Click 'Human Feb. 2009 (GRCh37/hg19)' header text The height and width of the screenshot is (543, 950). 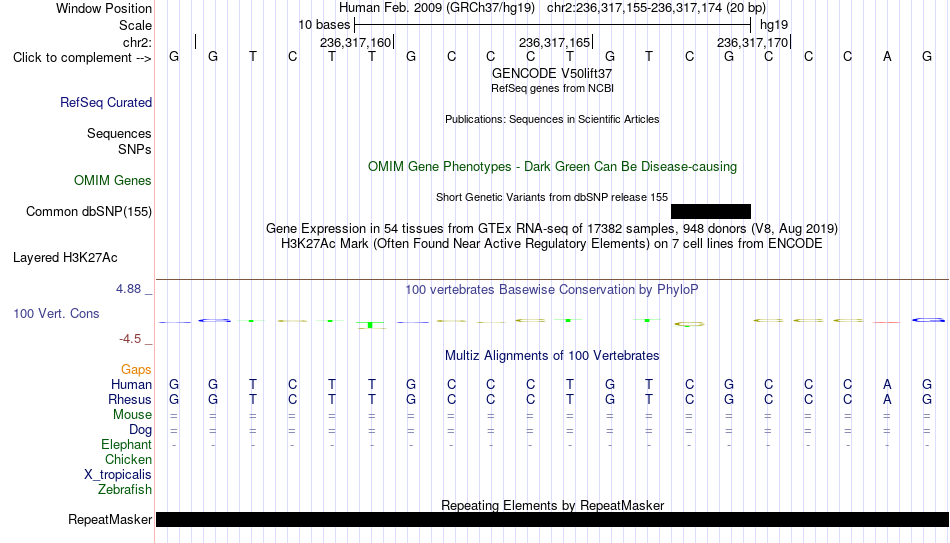click(x=437, y=8)
